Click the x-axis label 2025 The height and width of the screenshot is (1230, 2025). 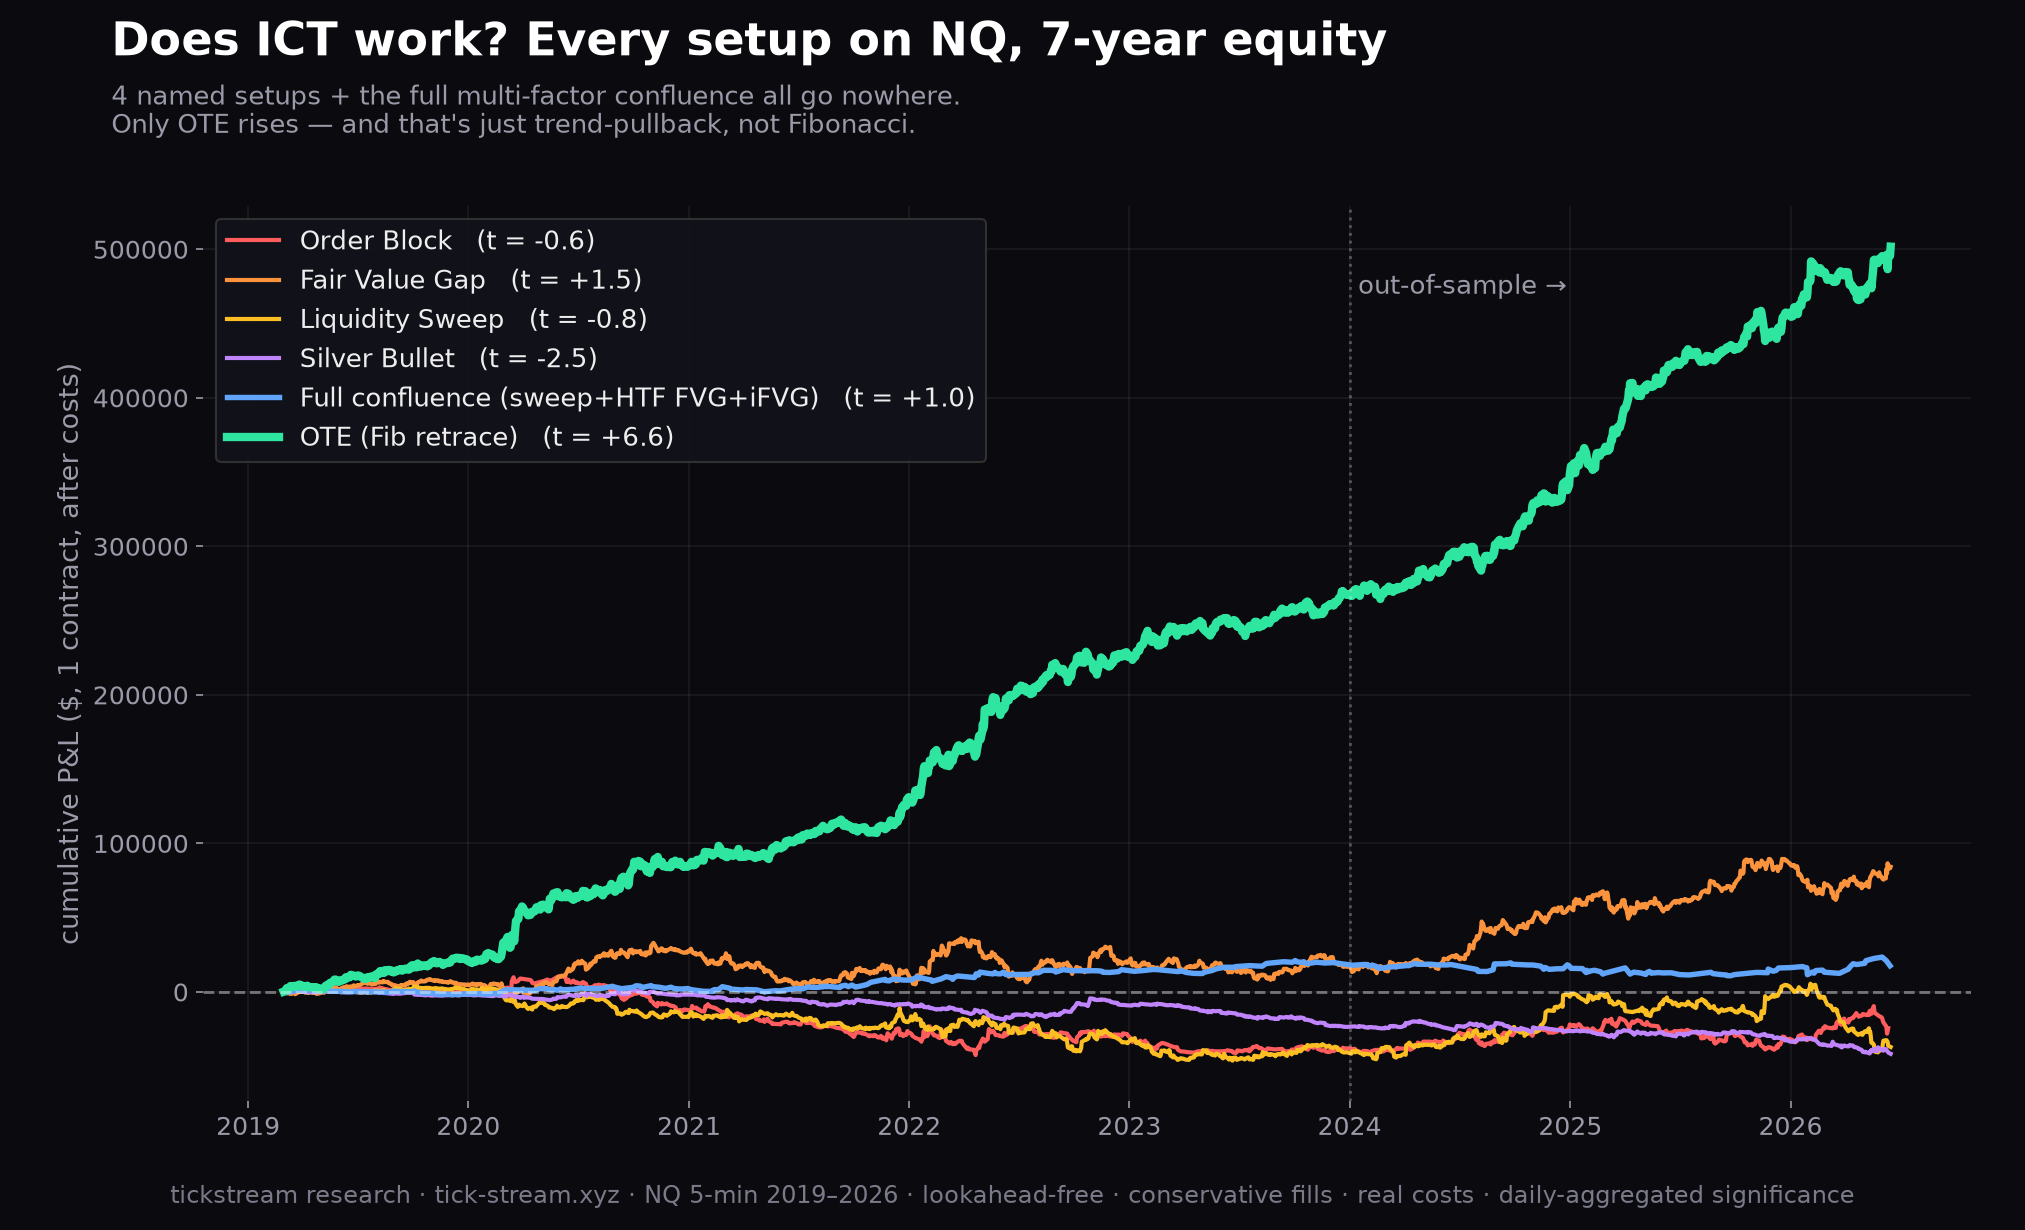[1570, 1127]
